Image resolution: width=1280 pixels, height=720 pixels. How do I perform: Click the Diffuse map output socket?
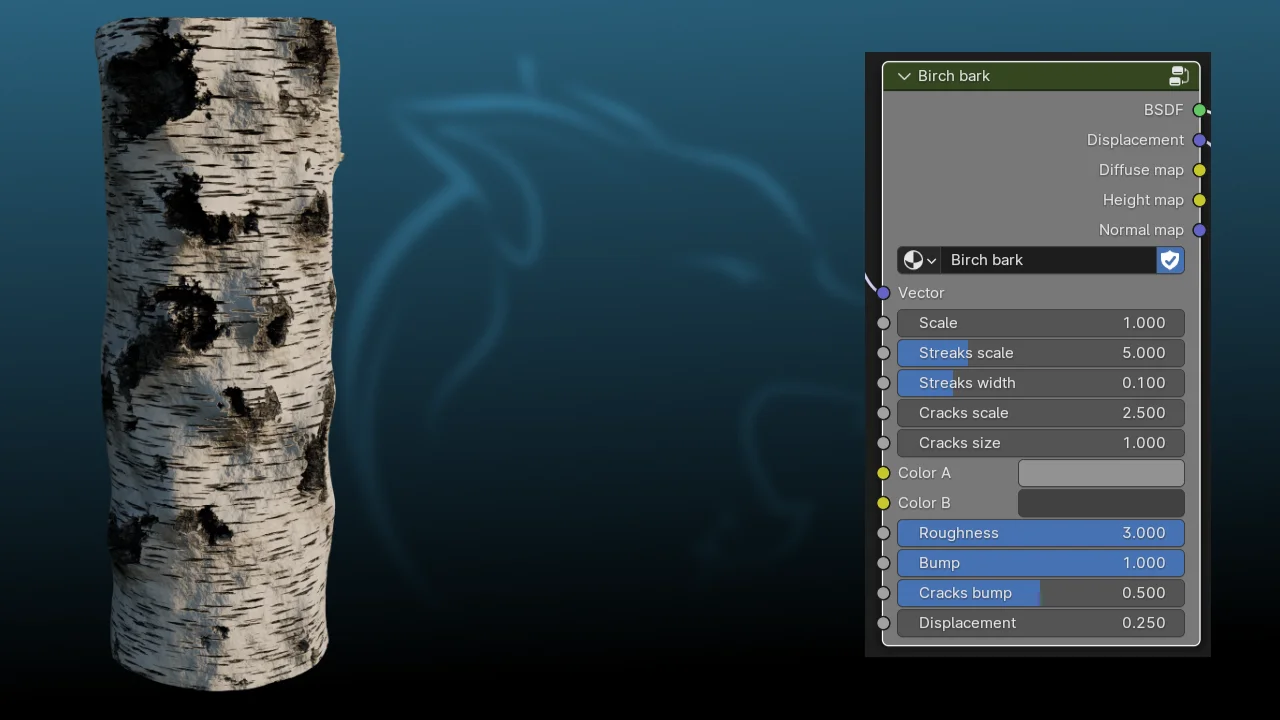(1199, 170)
